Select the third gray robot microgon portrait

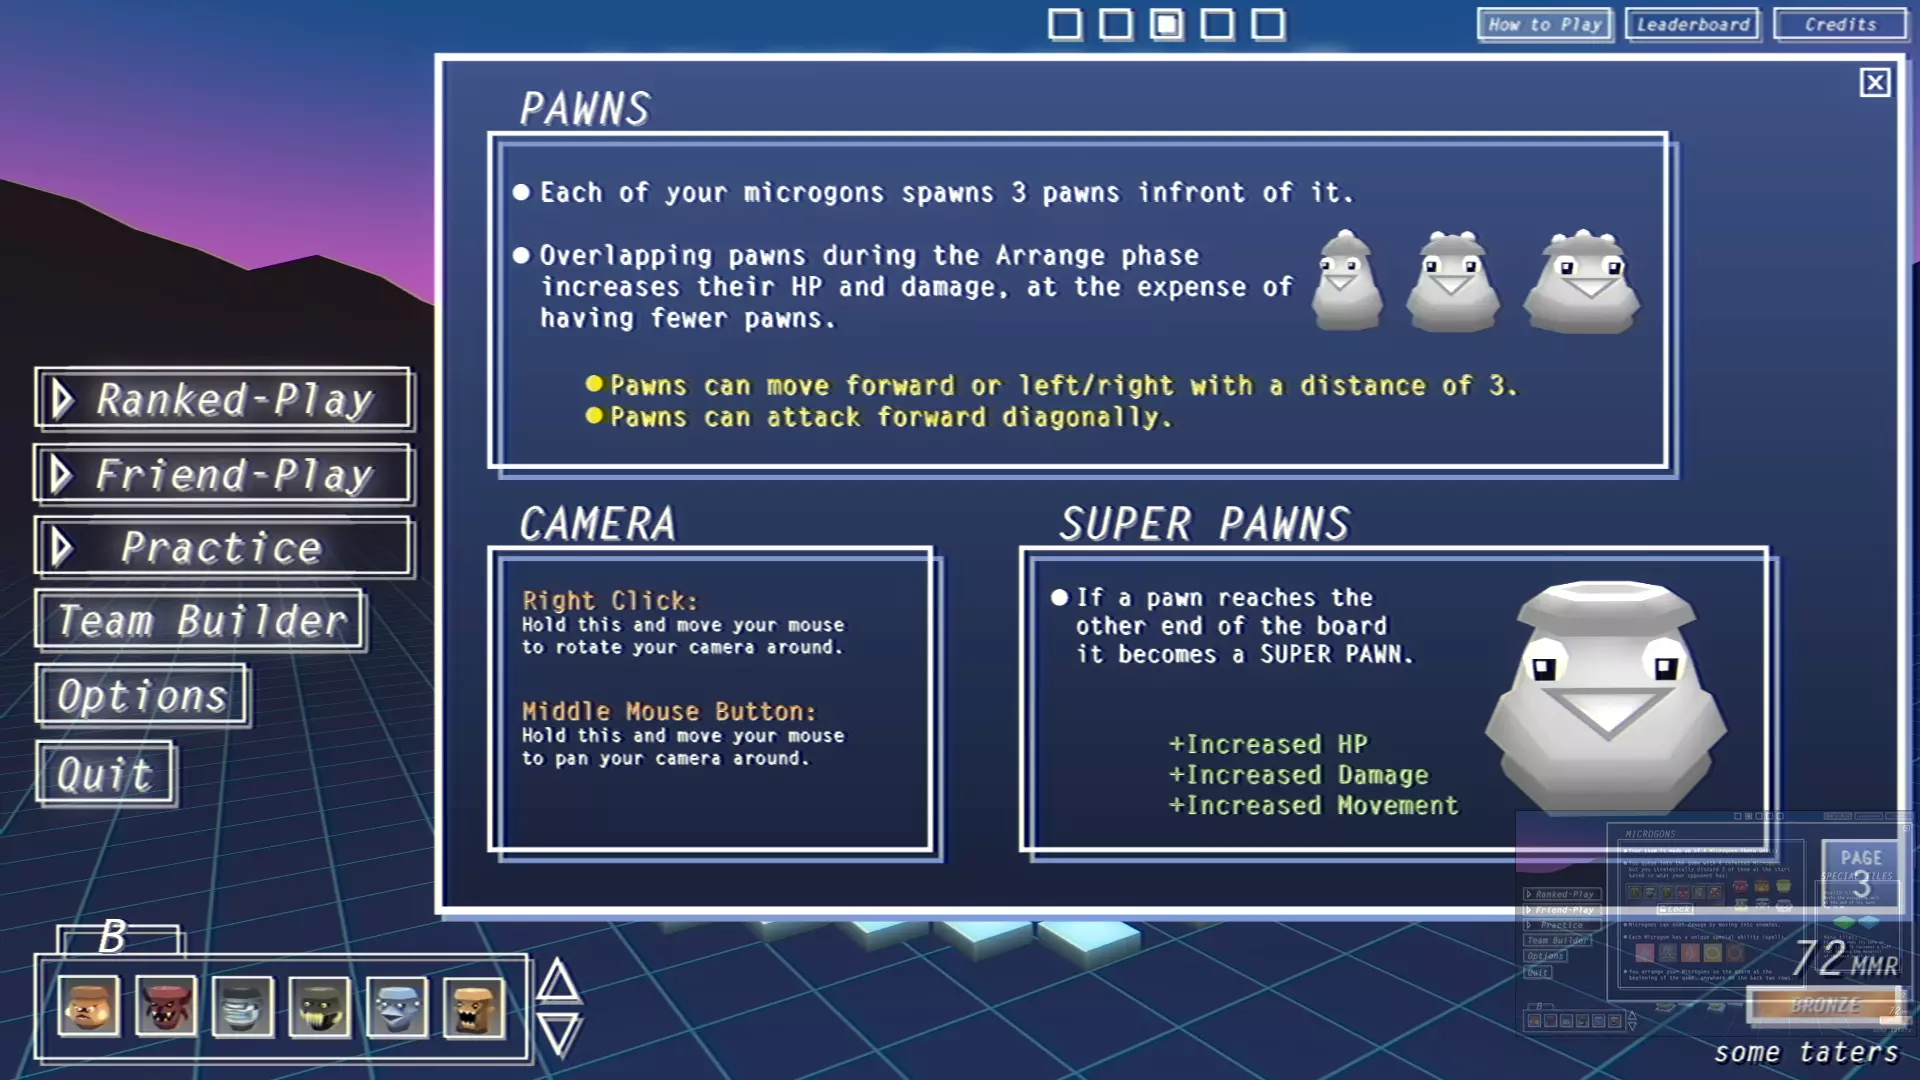[x=242, y=1006]
